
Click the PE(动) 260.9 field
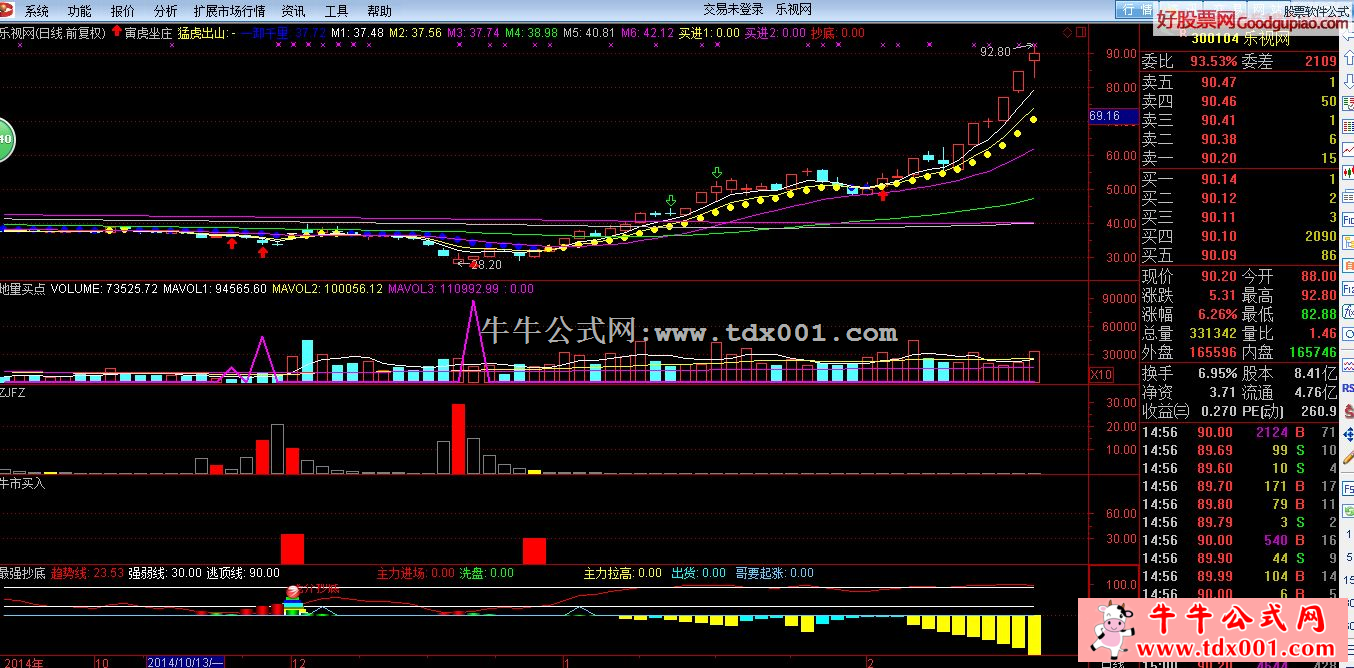1289,411
